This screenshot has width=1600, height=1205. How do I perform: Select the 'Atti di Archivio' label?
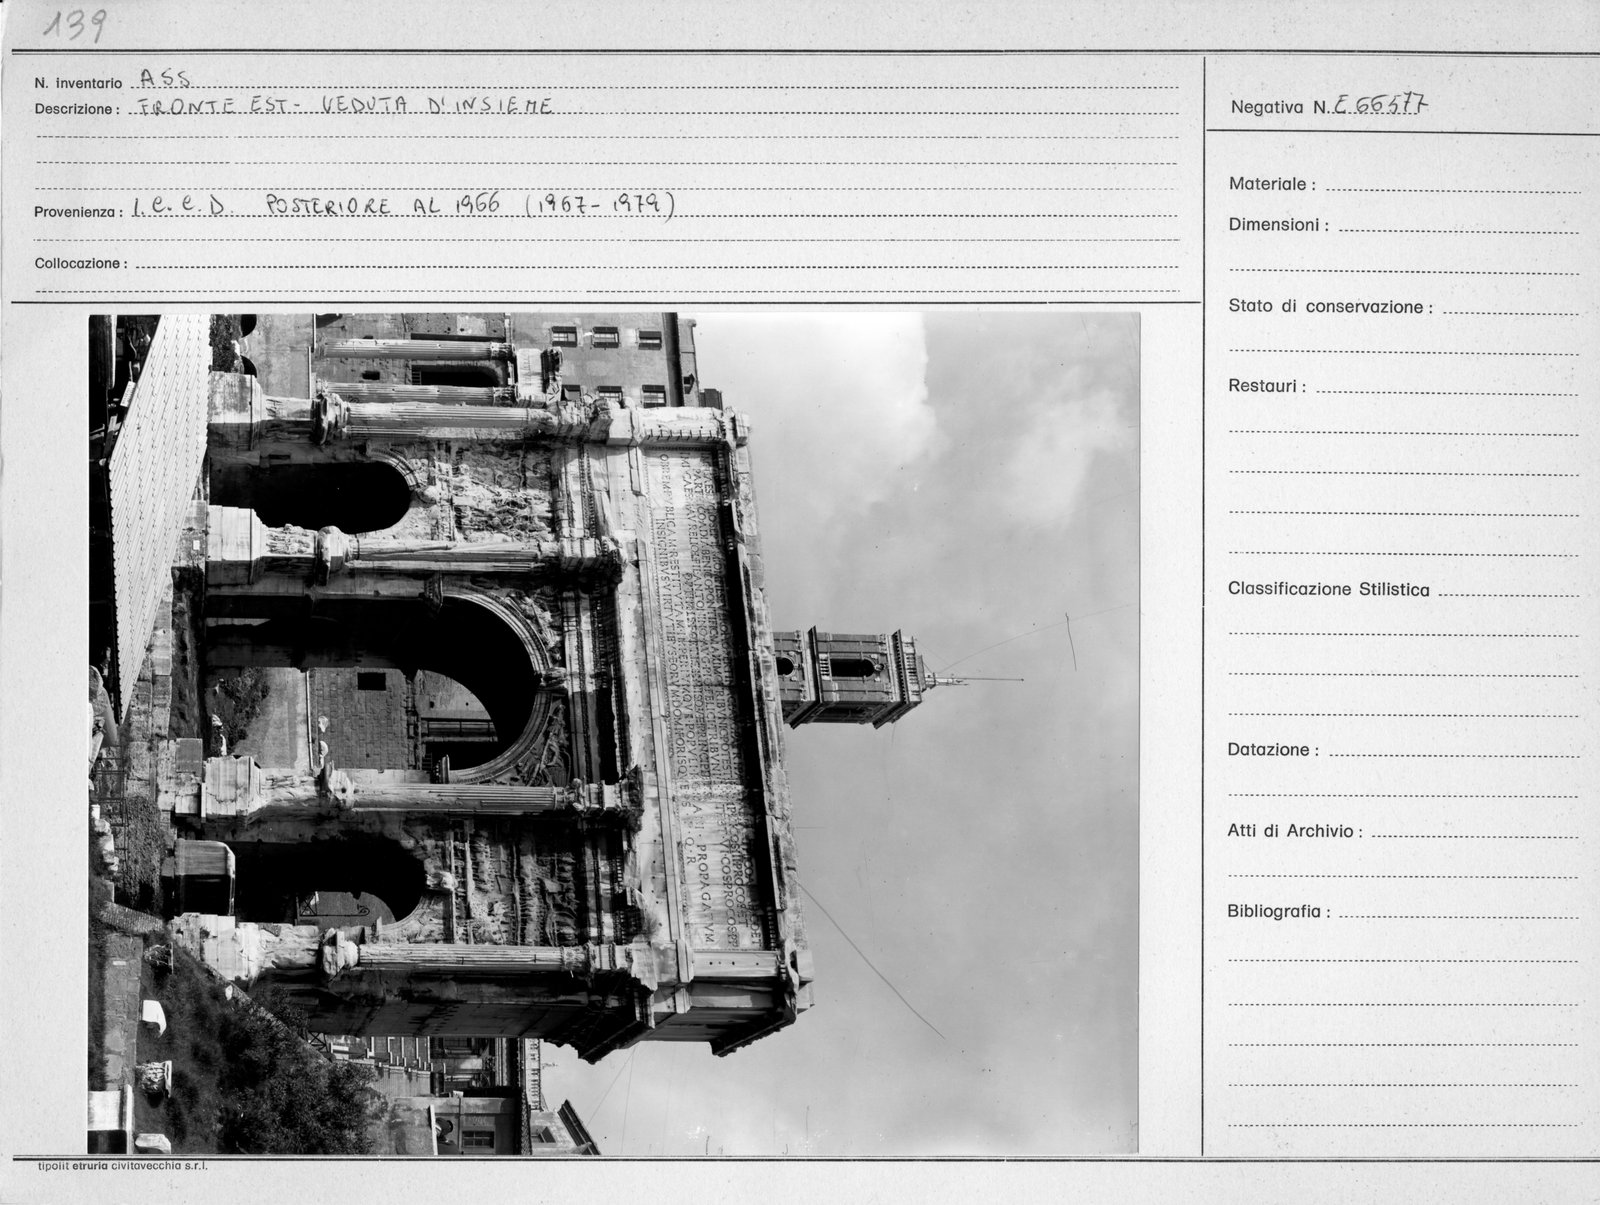(1295, 831)
